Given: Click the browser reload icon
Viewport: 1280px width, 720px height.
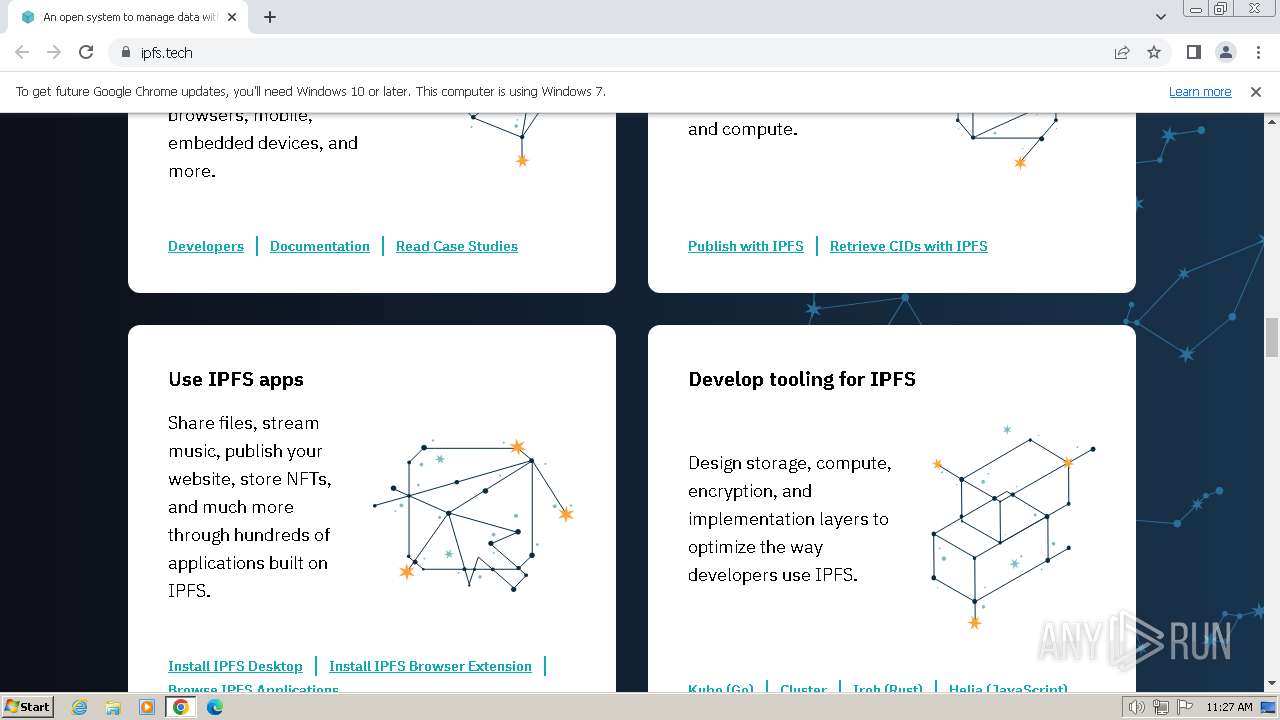Looking at the screenshot, I should click(x=86, y=52).
